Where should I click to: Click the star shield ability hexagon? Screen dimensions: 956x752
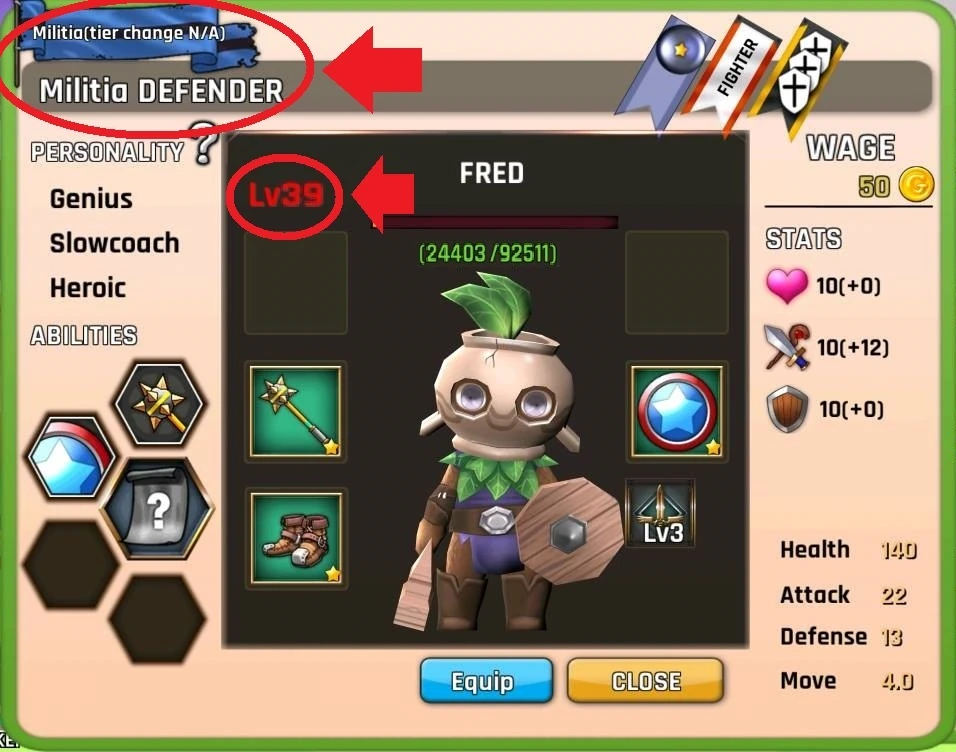pyautogui.click(x=71, y=456)
